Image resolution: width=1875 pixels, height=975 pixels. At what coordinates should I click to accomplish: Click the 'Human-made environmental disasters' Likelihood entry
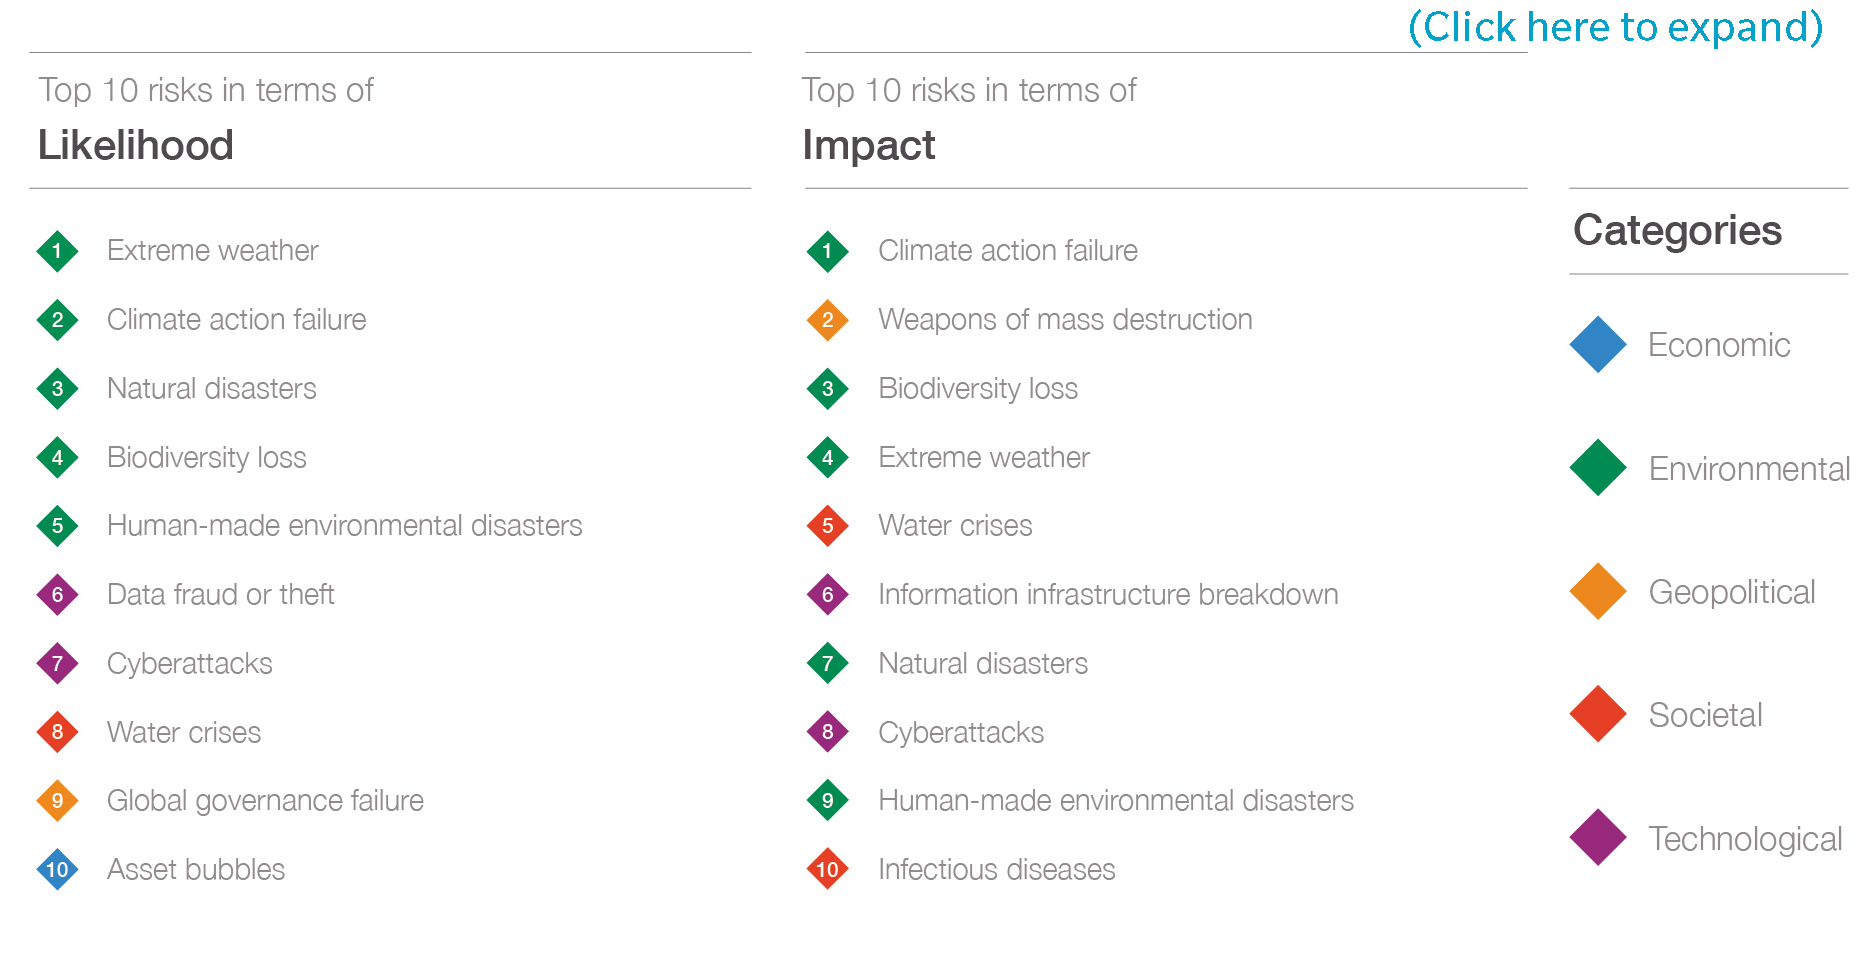coord(344,526)
